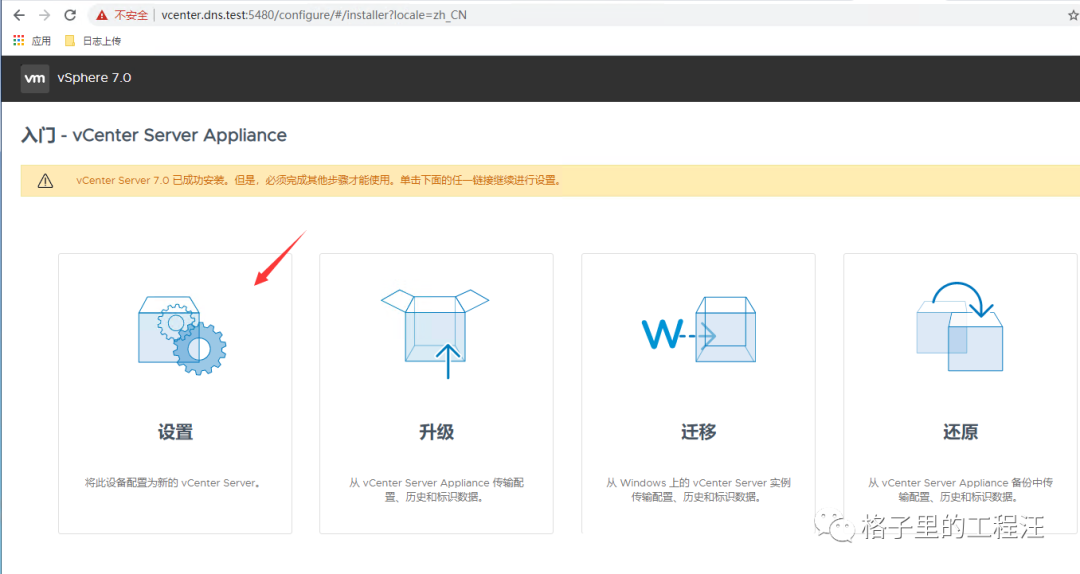This screenshot has height=574, width=1080.
Task: Select the 迁移 card title
Action: (698, 432)
